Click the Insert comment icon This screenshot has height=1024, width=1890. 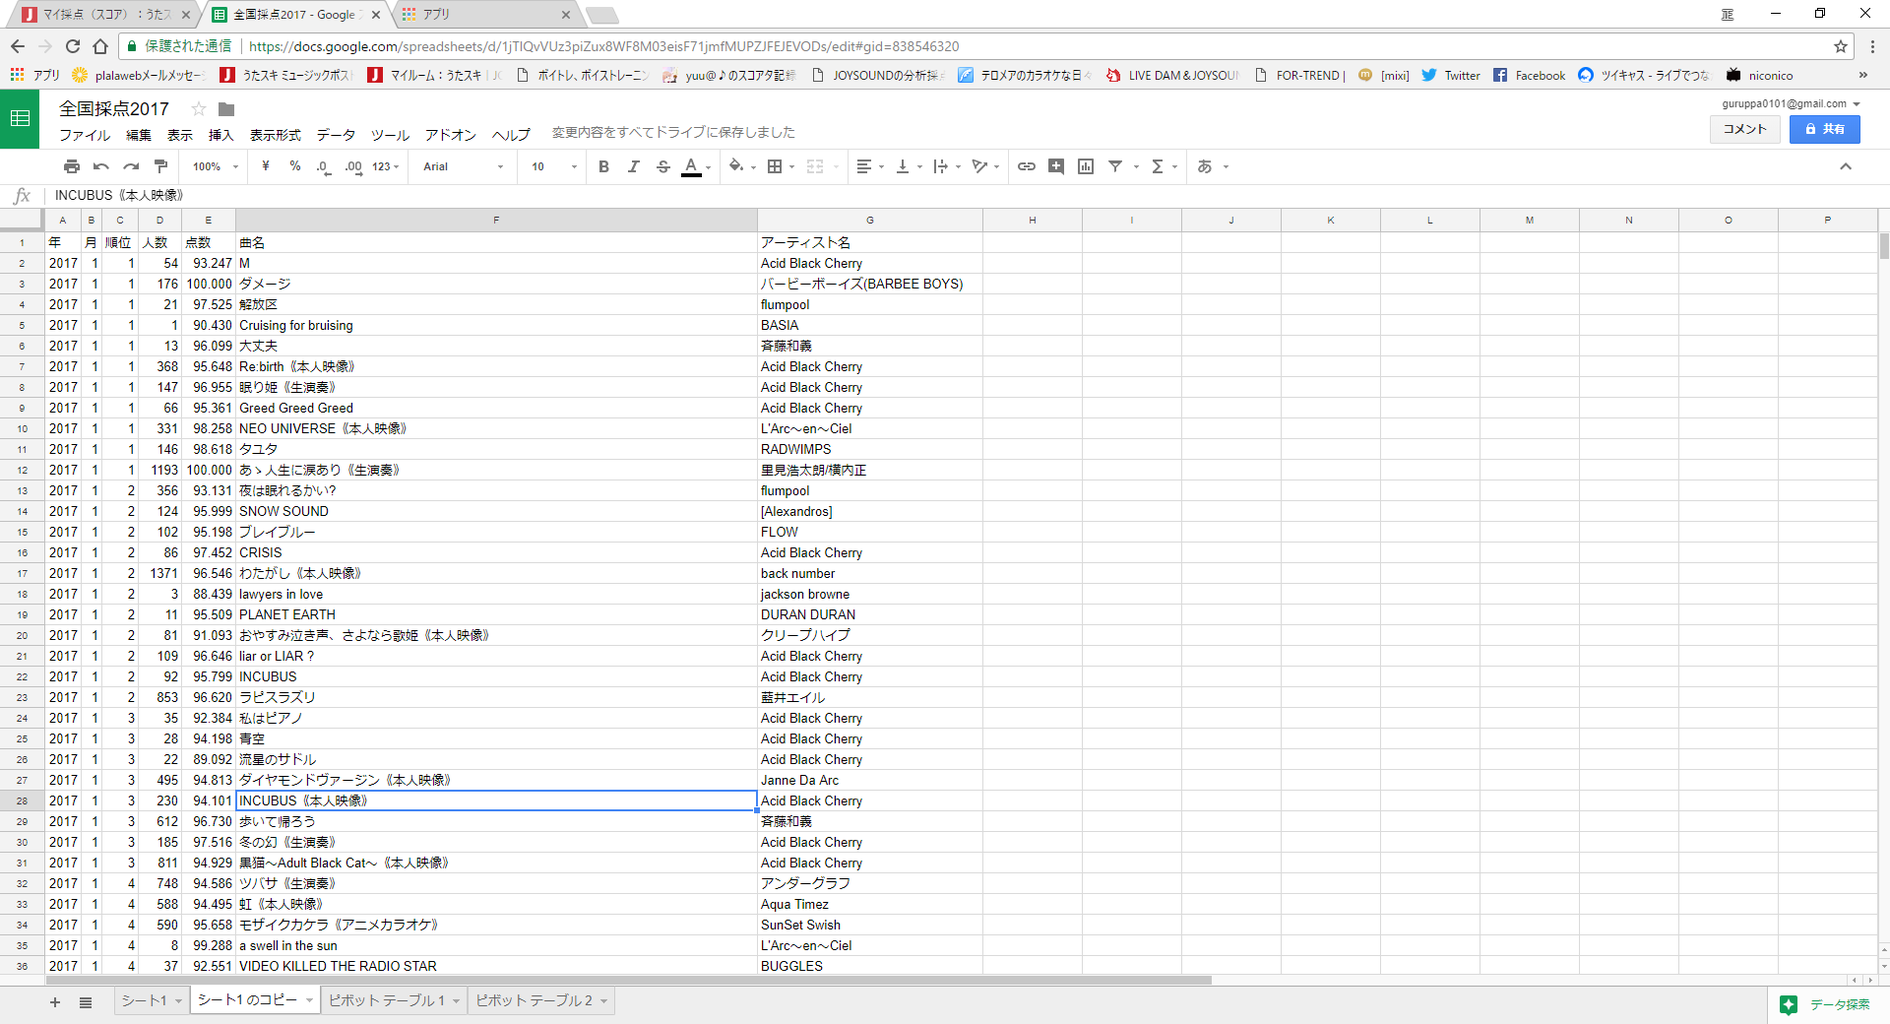click(1056, 167)
